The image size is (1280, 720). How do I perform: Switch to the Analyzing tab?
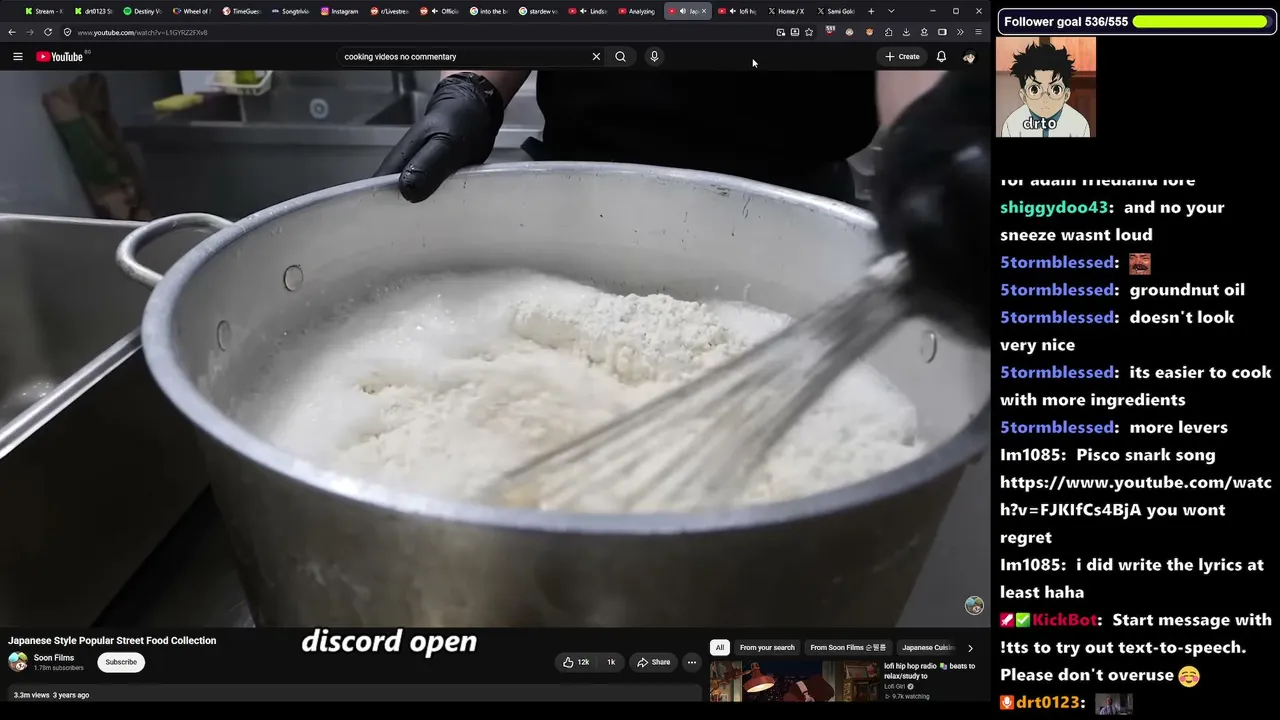[x=637, y=11]
